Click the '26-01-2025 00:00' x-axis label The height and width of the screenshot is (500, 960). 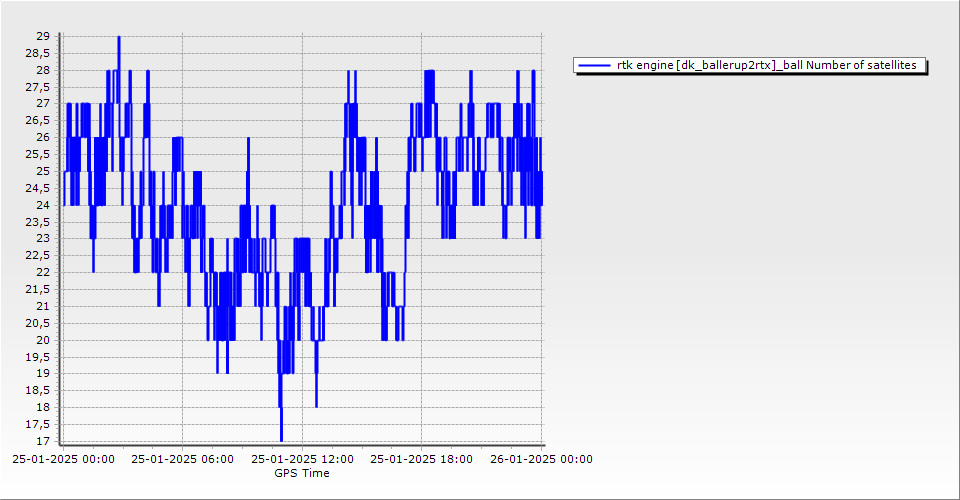[541, 460]
